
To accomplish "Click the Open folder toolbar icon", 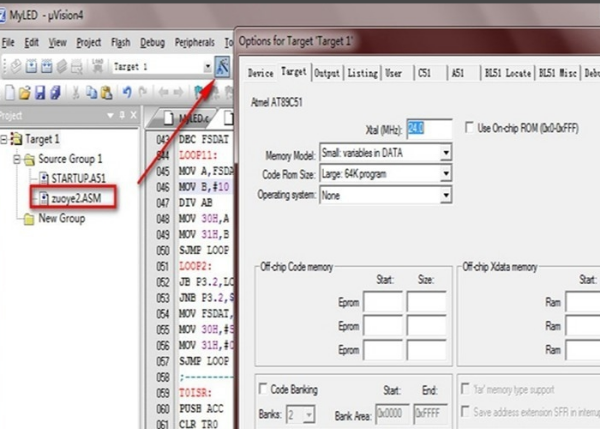I will (x=25, y=93).
